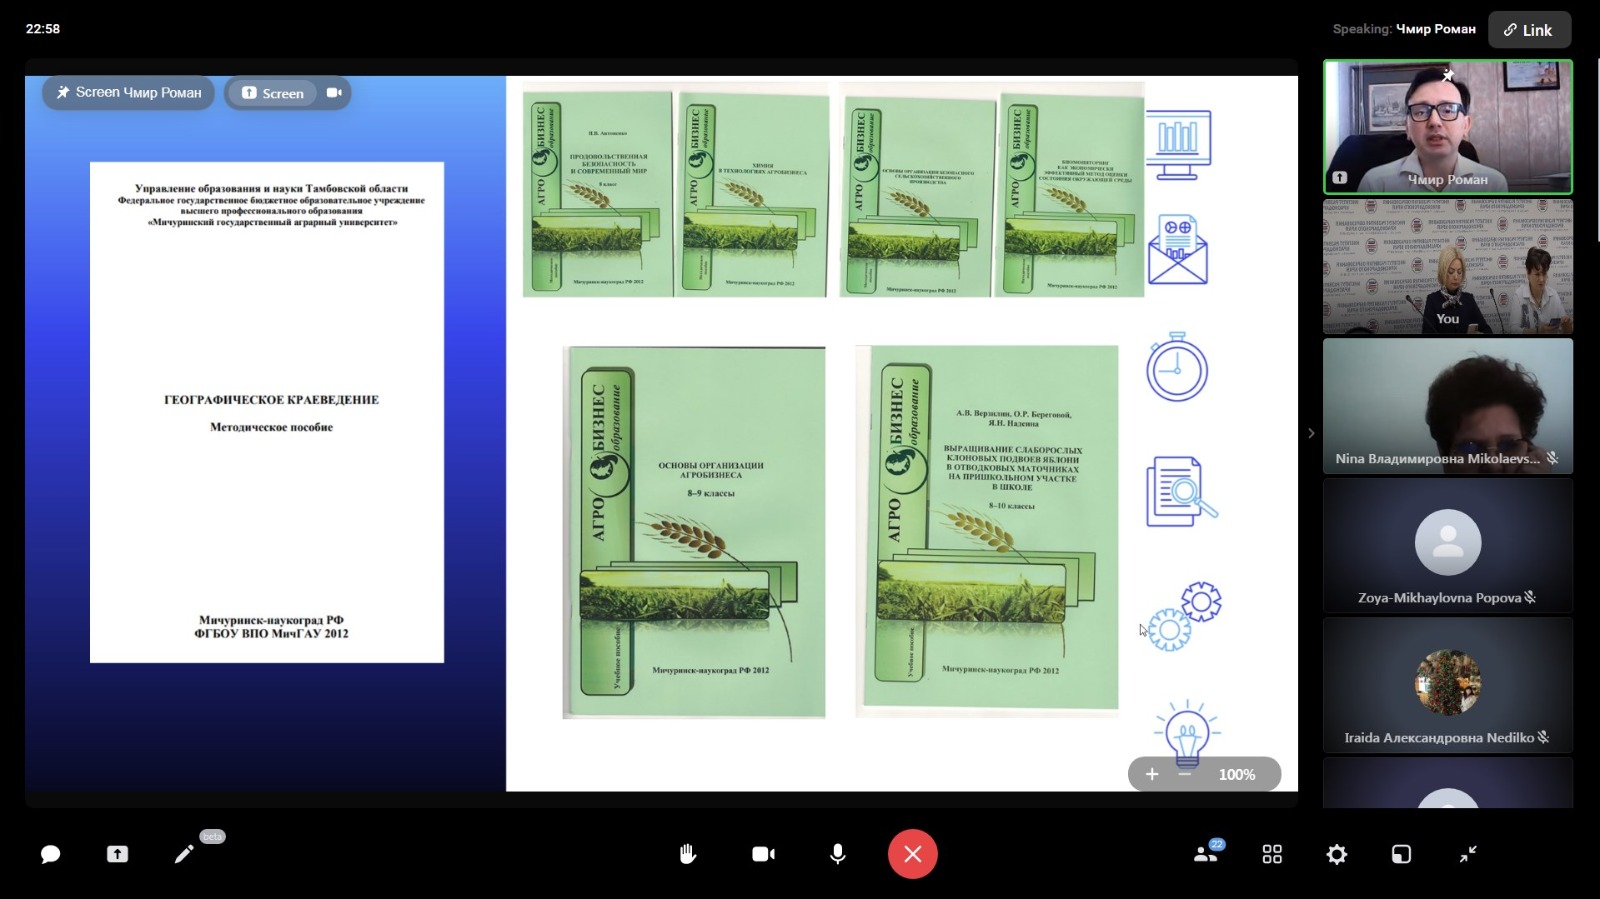Click the pinned Screen Чмир Роман label
This screenshot has width=1600, height=899.
[129, 93]
